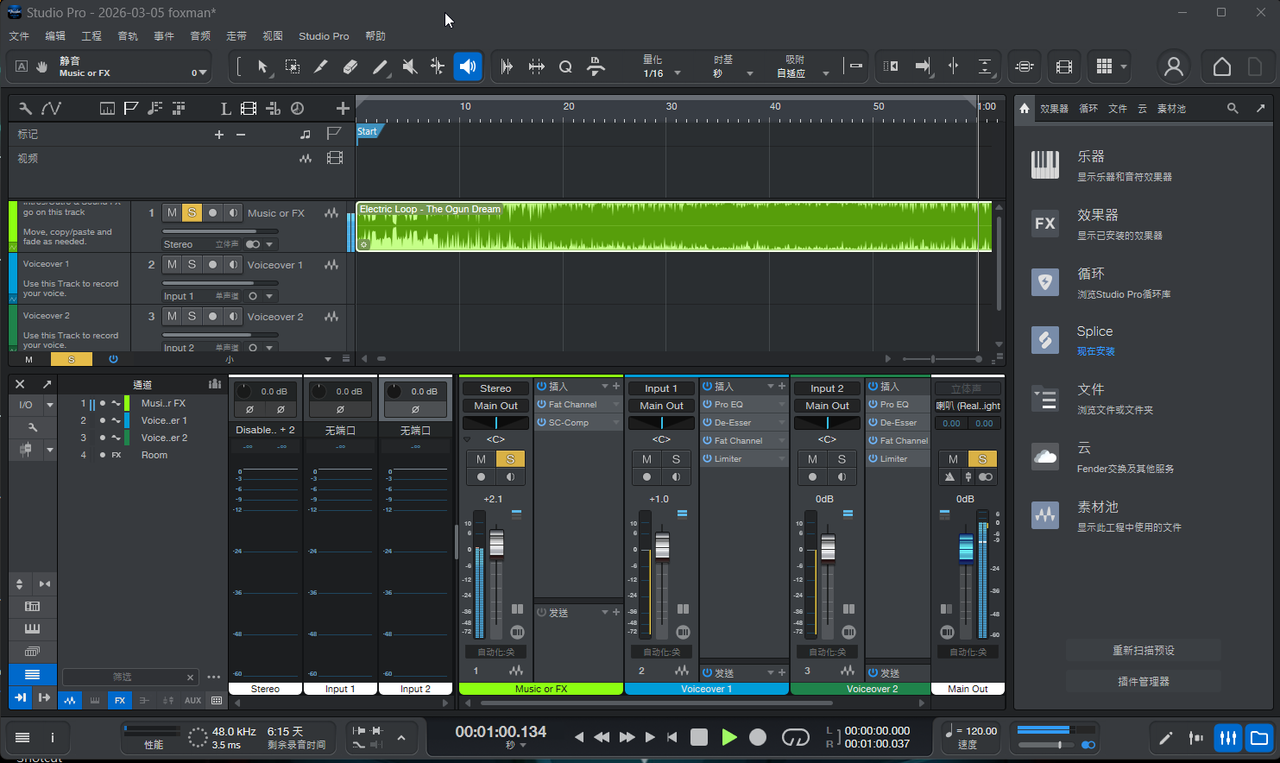Open the quantize 1/16 dropdown
The image size is (1280, 763).
pos(677,74)
